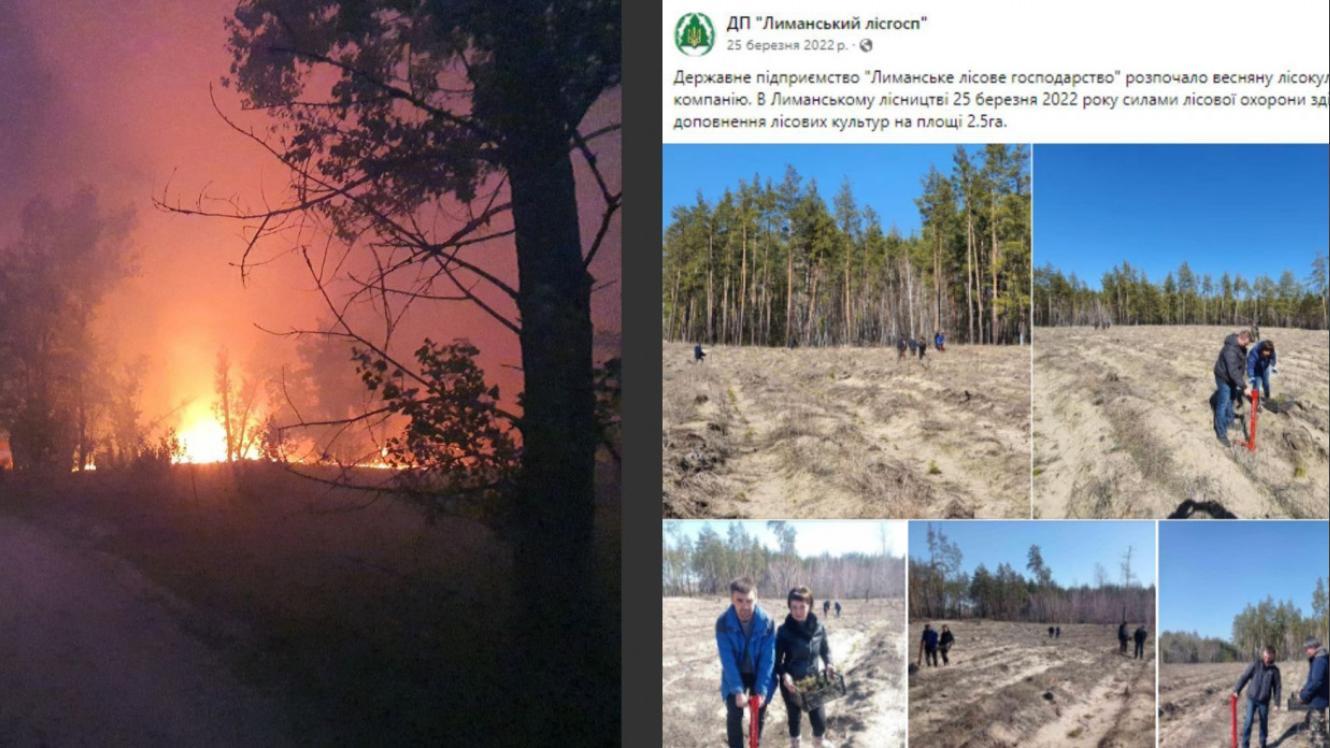This screenshot has width=1330, height=748.
Task: Click the Лиманський лісгосп page avatar logo
Action: pyautogui.click(x=694, y=34)
